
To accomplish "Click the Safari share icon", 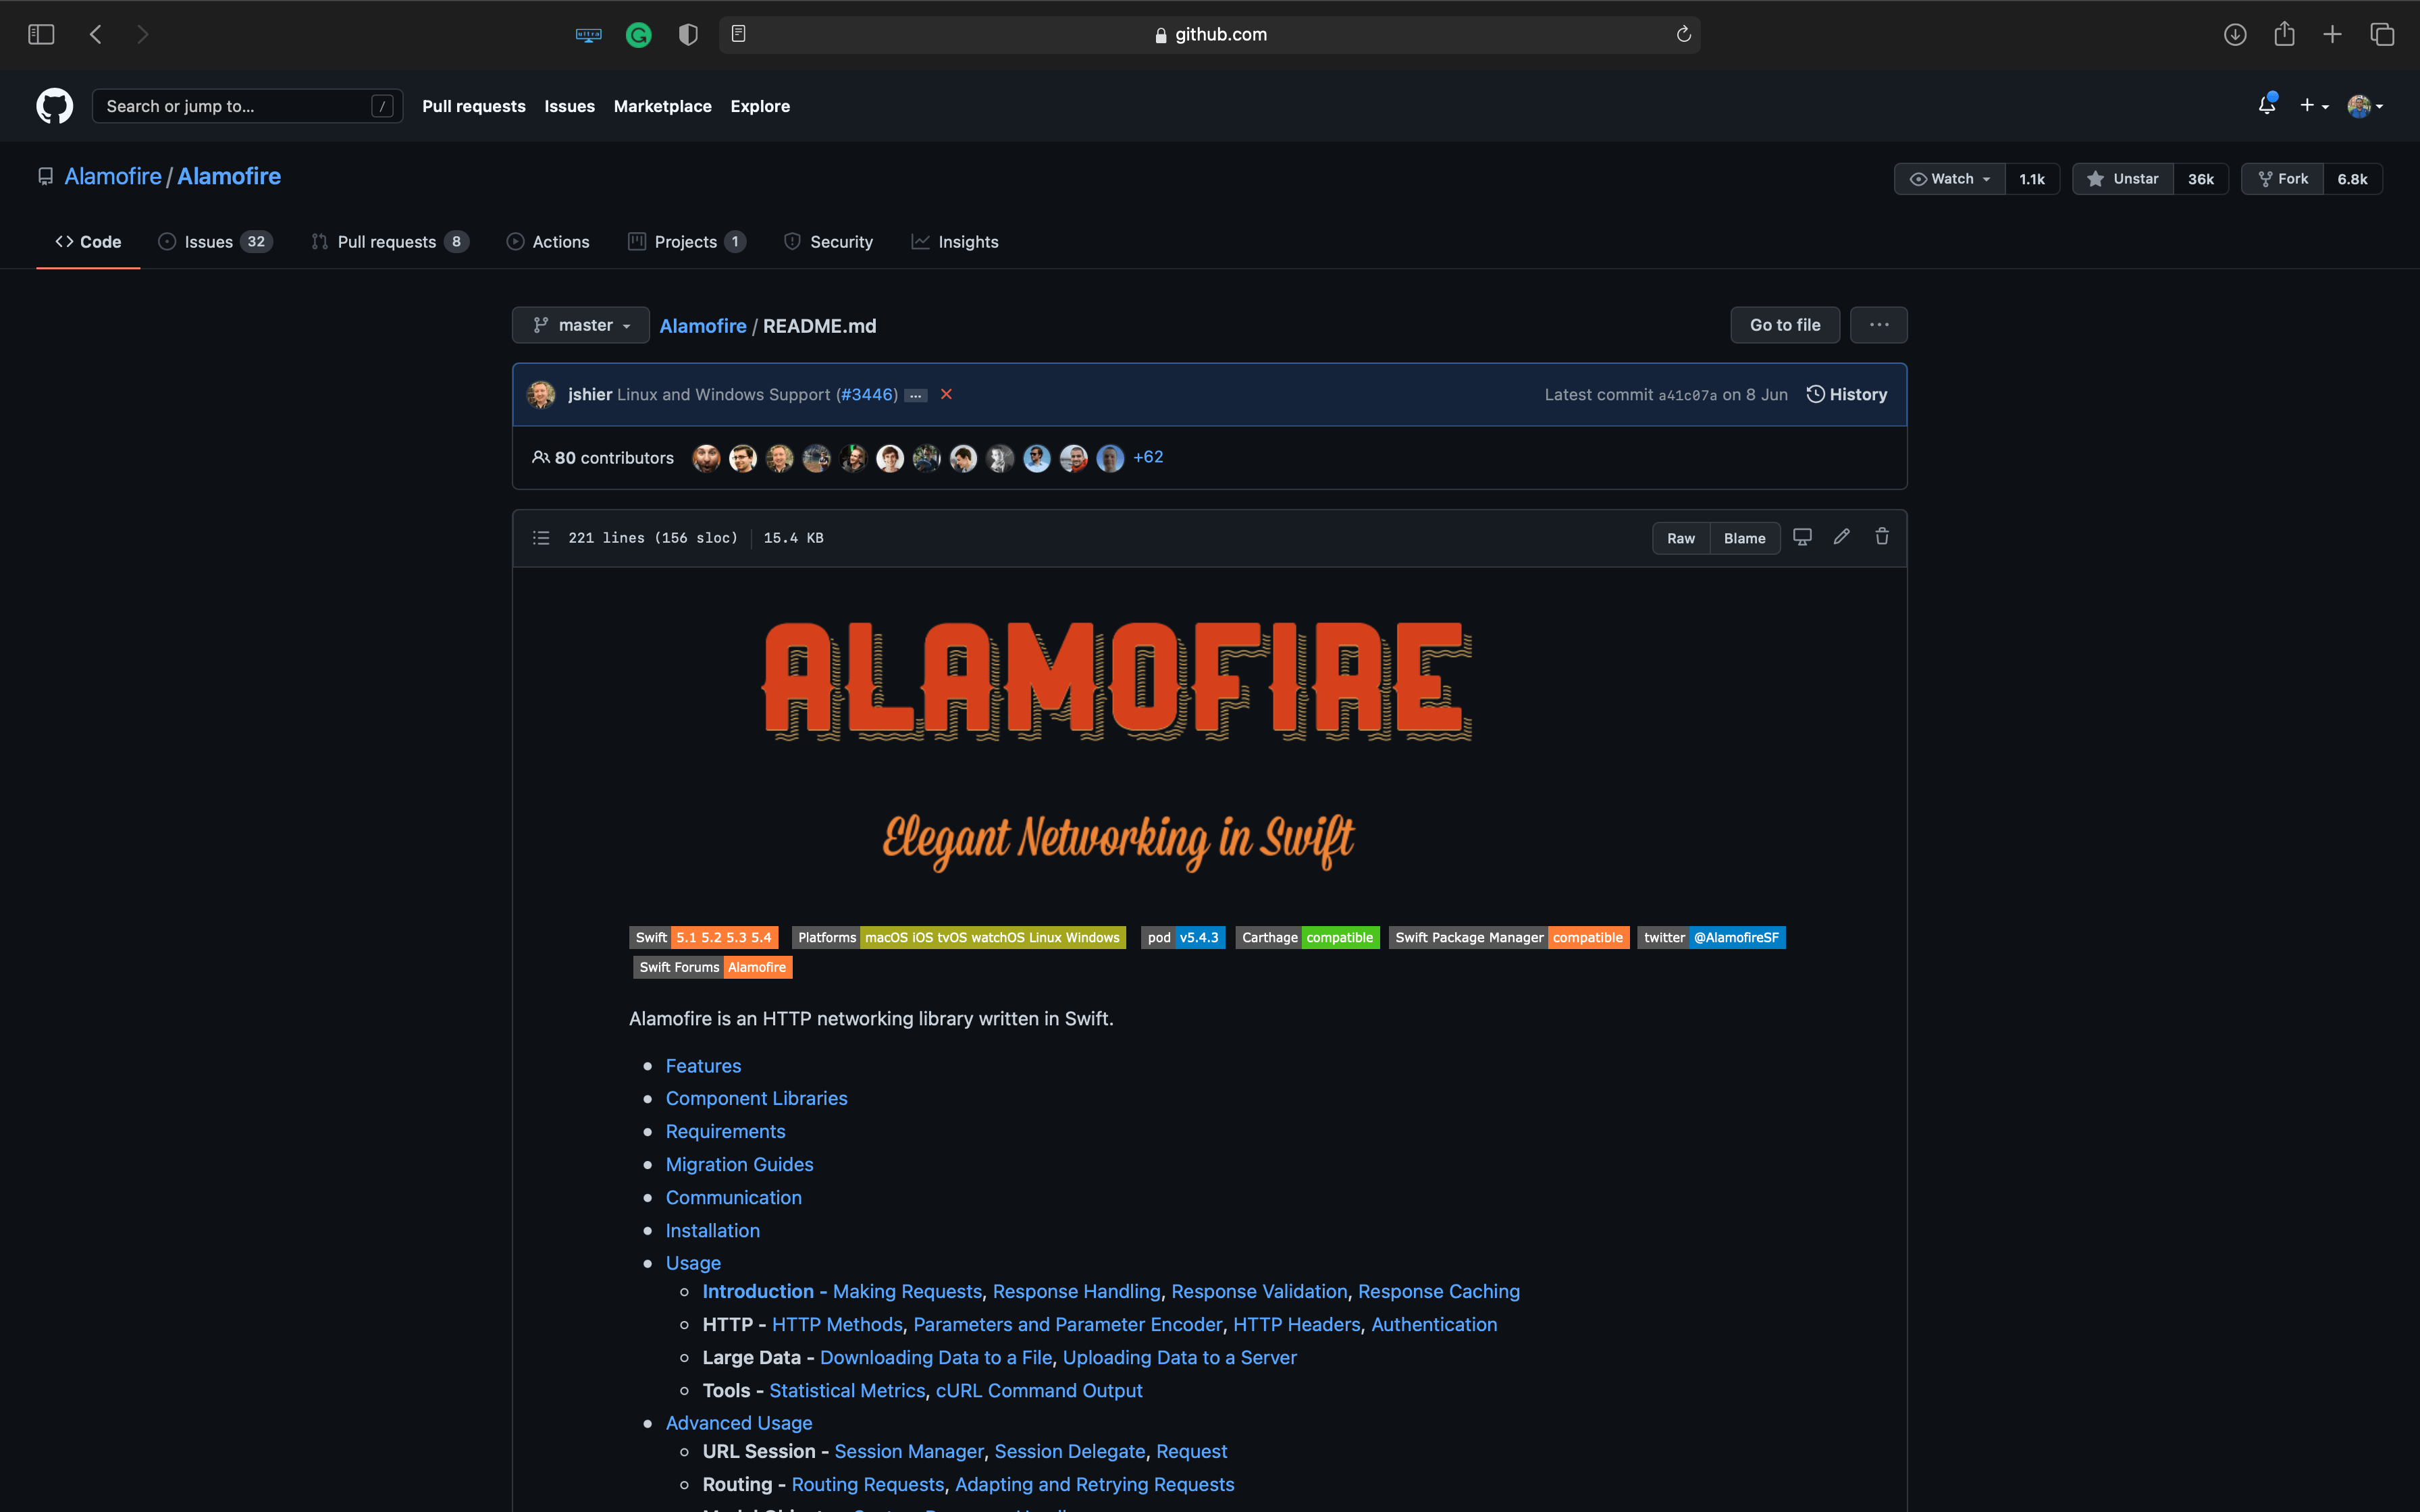I will pos(2284,34).
